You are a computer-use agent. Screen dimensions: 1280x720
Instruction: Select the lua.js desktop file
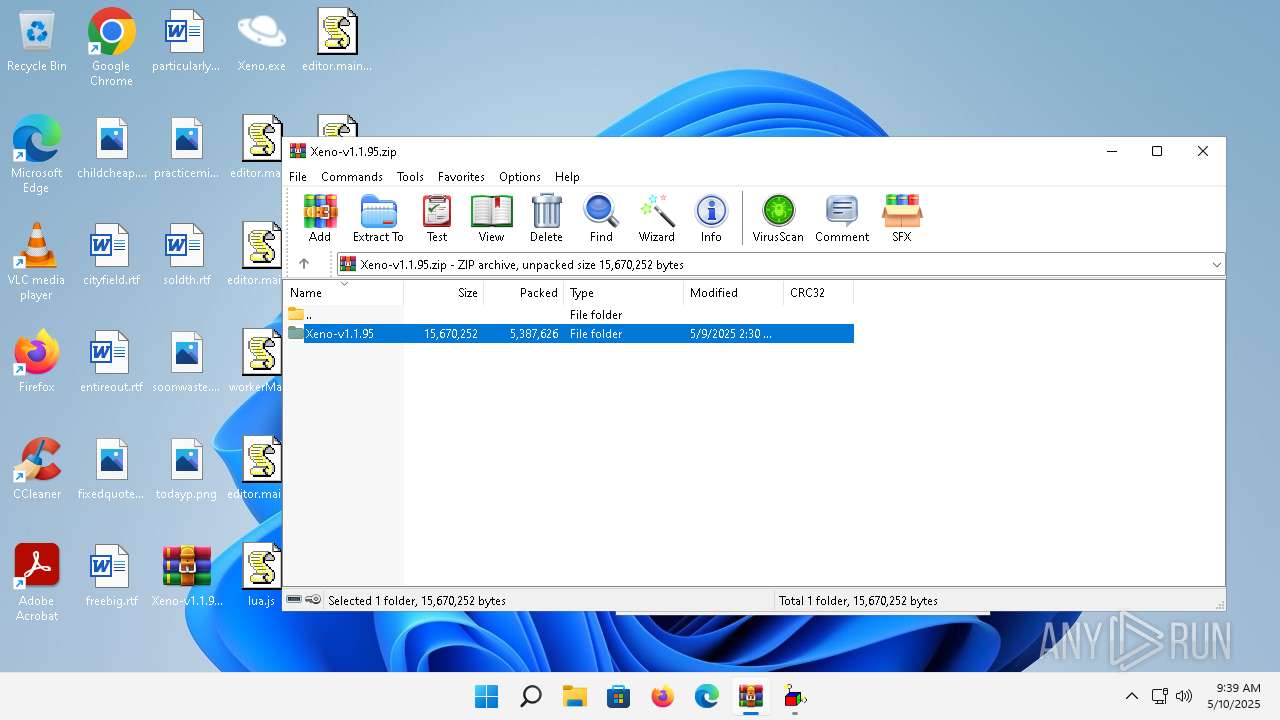[262, 577]
